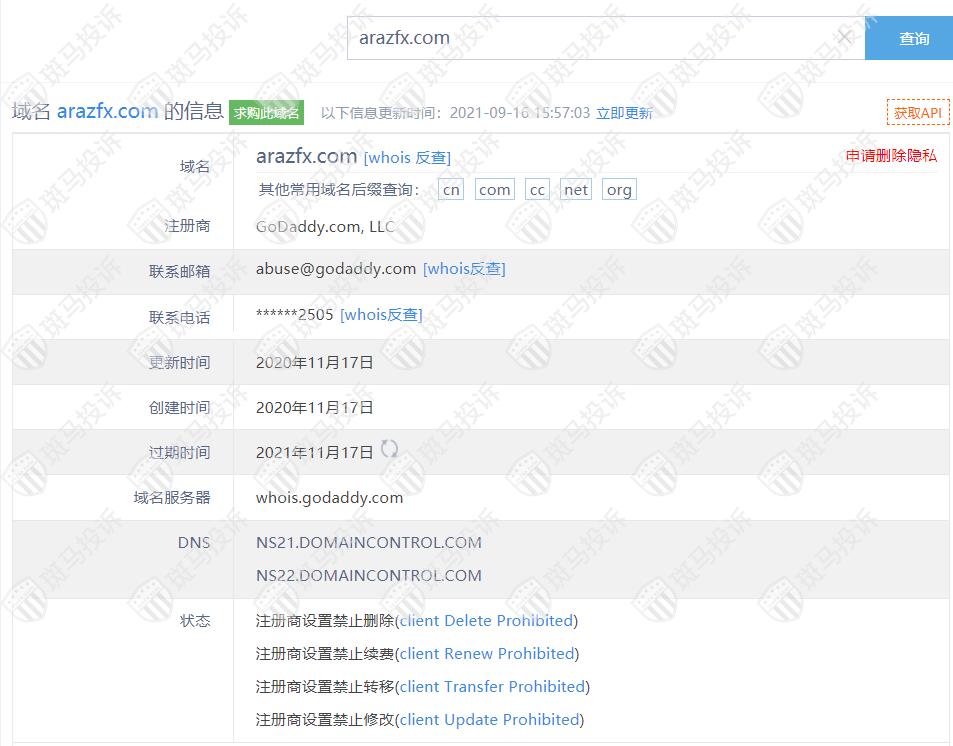Open 申请删除隐私 privacy removal link
This screenshot has width=953, height=746.
pos(891,156)
